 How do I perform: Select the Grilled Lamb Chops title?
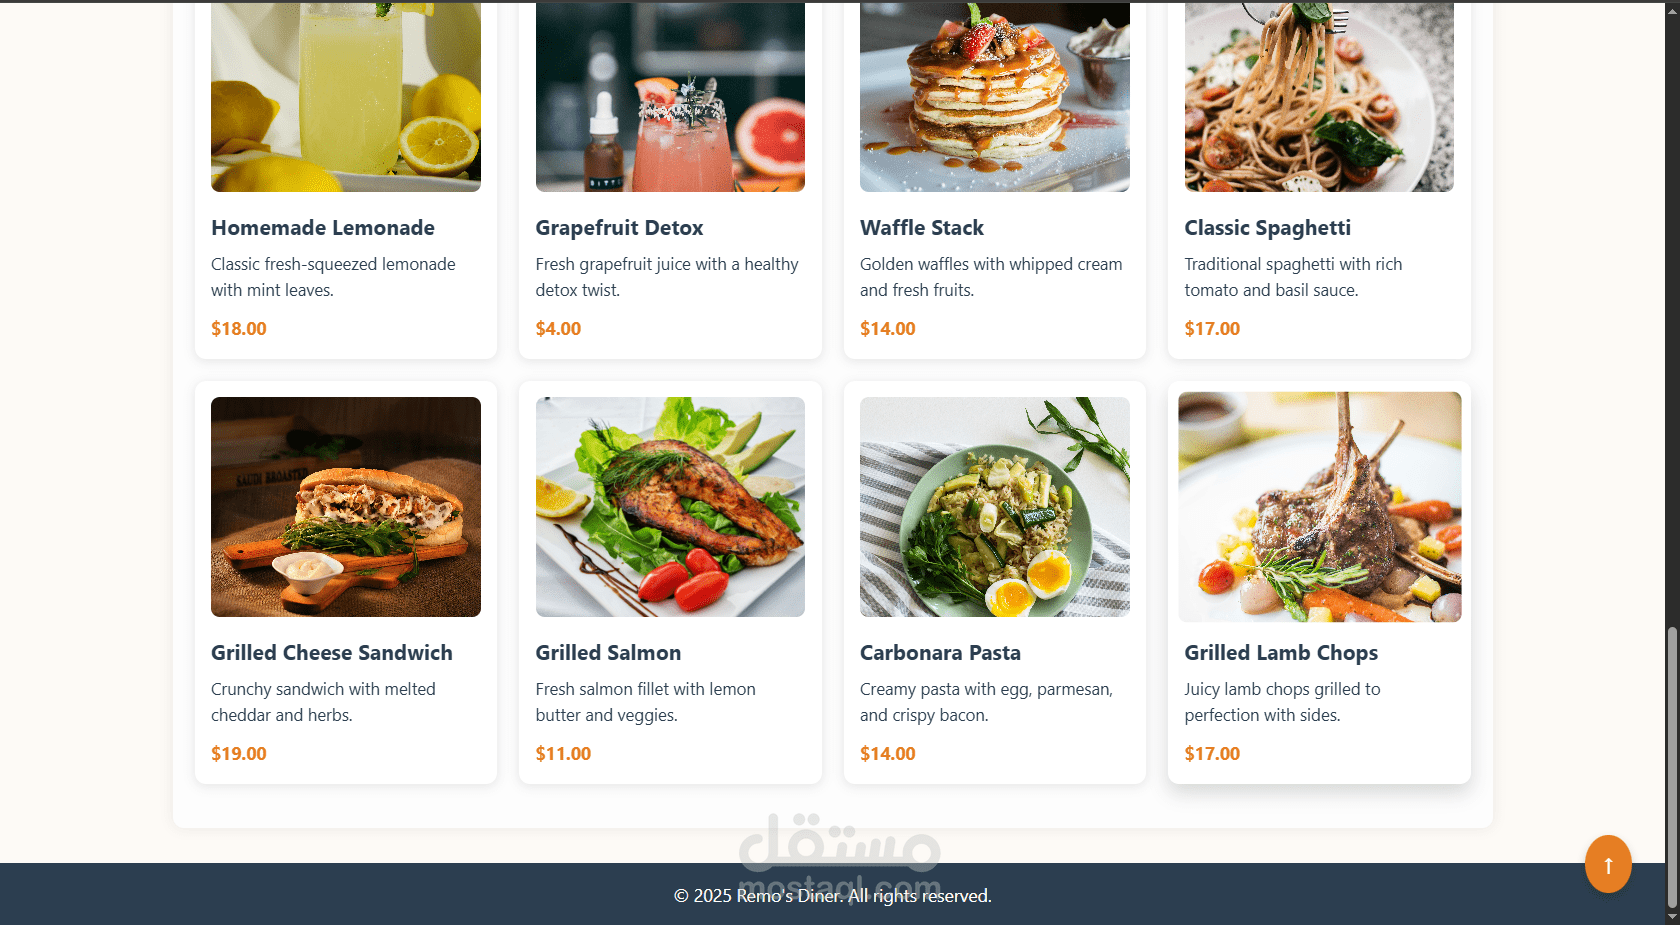point(1281,653)
